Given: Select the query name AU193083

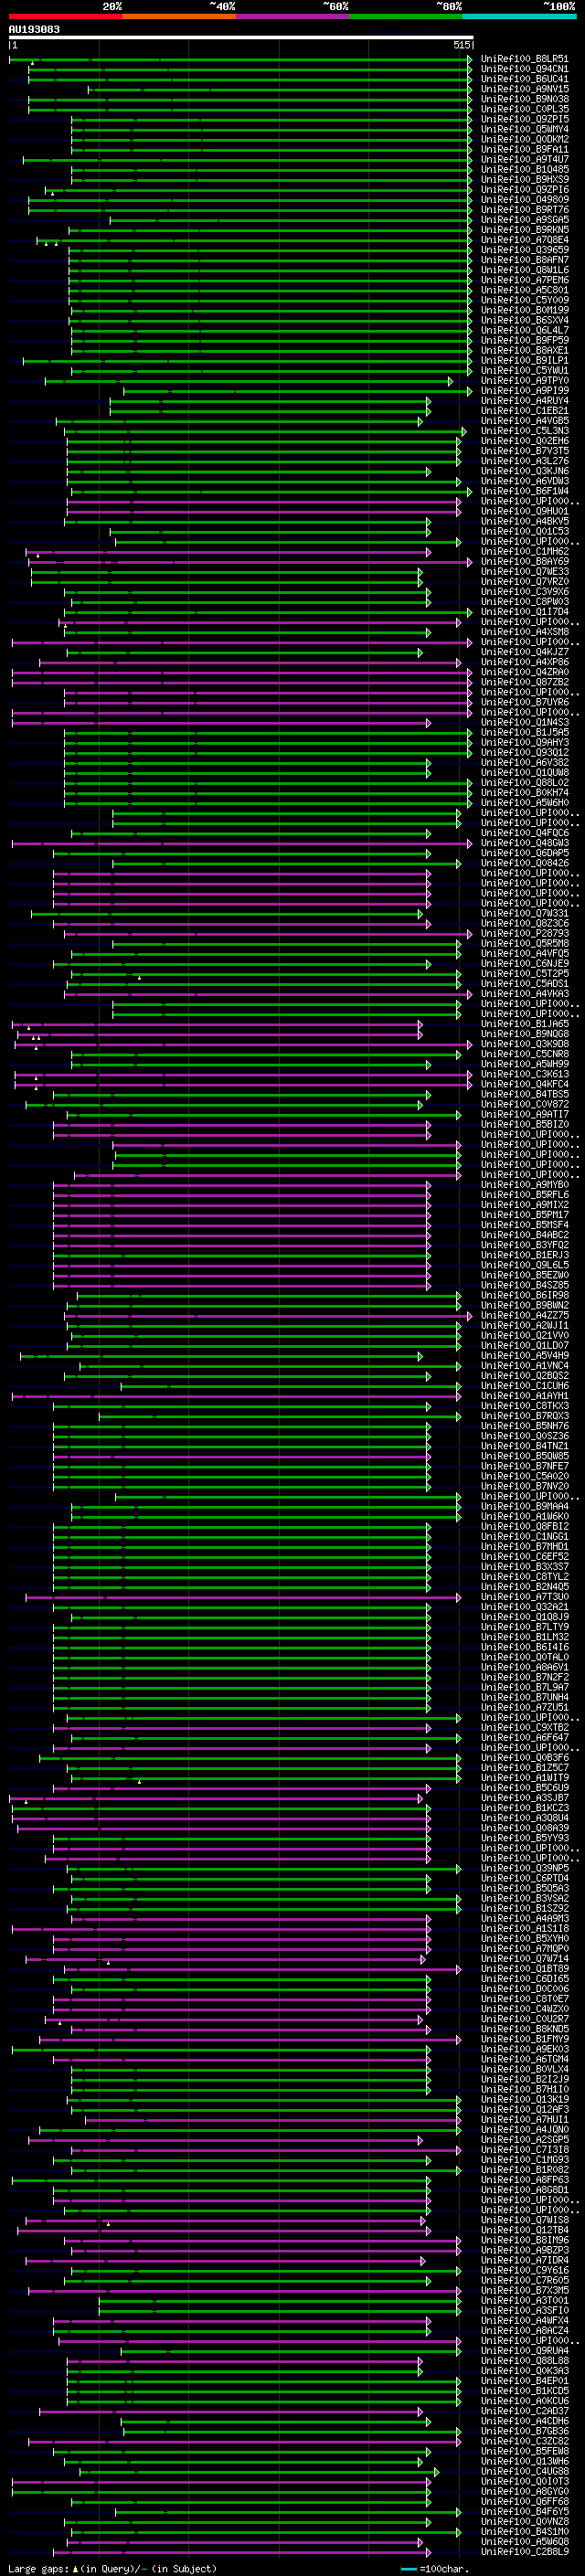Looking at the screenshot, I should click(34, 30).
